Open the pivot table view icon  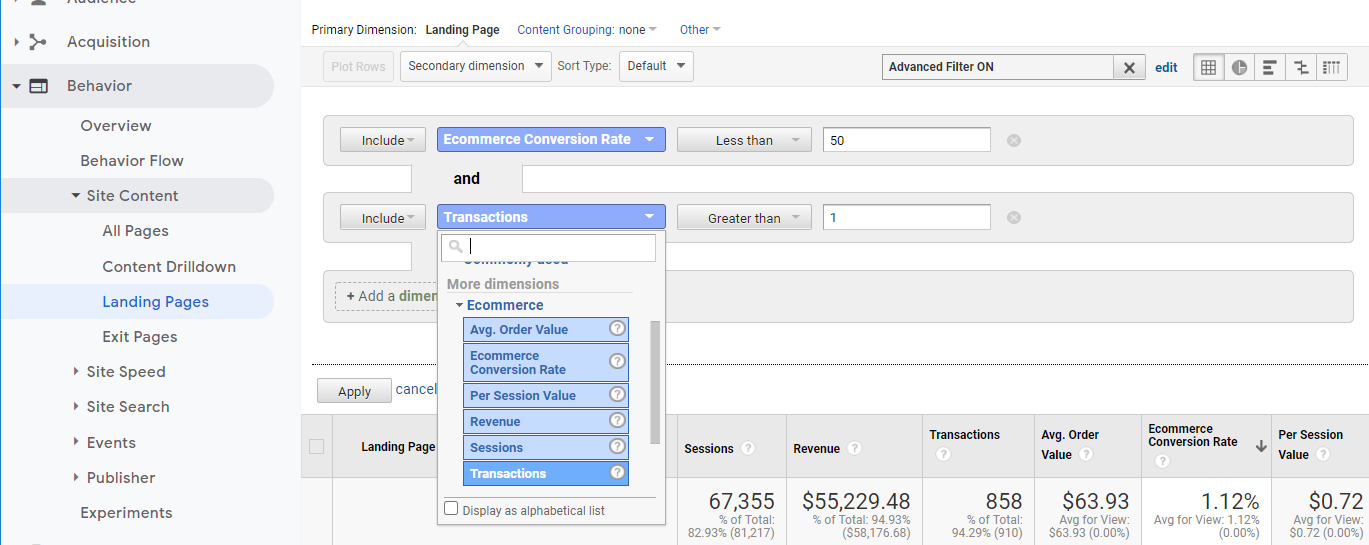click(1331, 67)
